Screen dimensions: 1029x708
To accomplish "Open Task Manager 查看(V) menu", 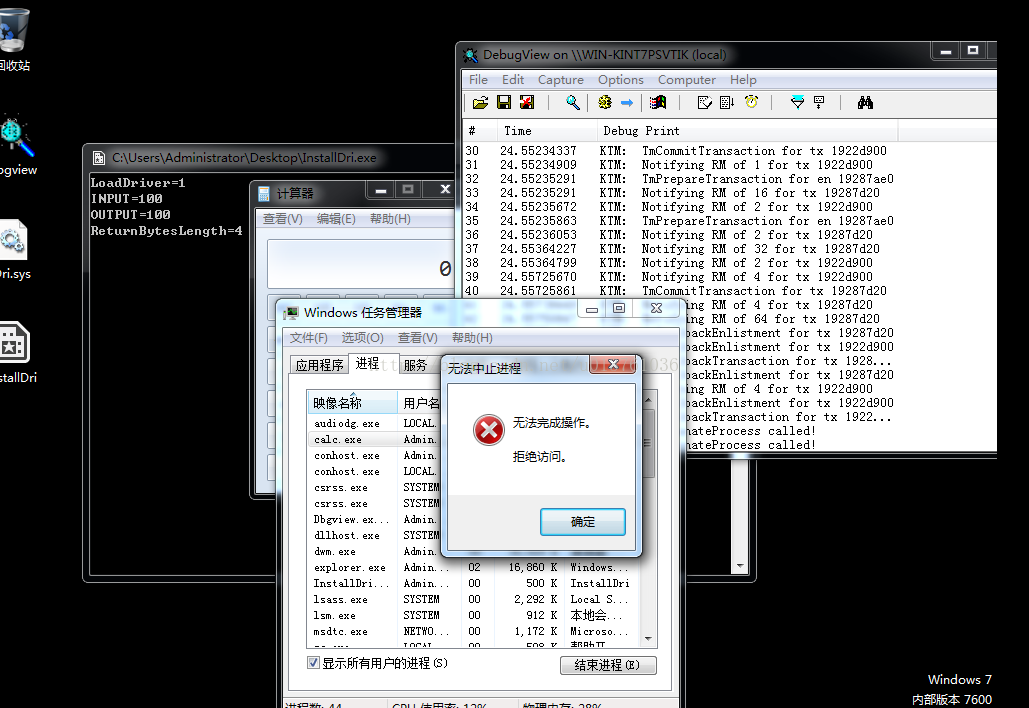I will (x=417, y=337).
